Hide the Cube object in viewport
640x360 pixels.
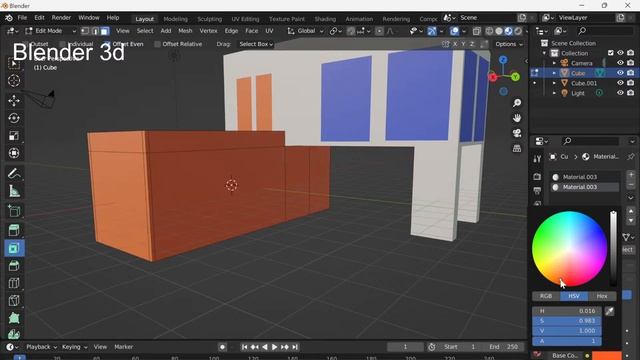coord(620,73)
